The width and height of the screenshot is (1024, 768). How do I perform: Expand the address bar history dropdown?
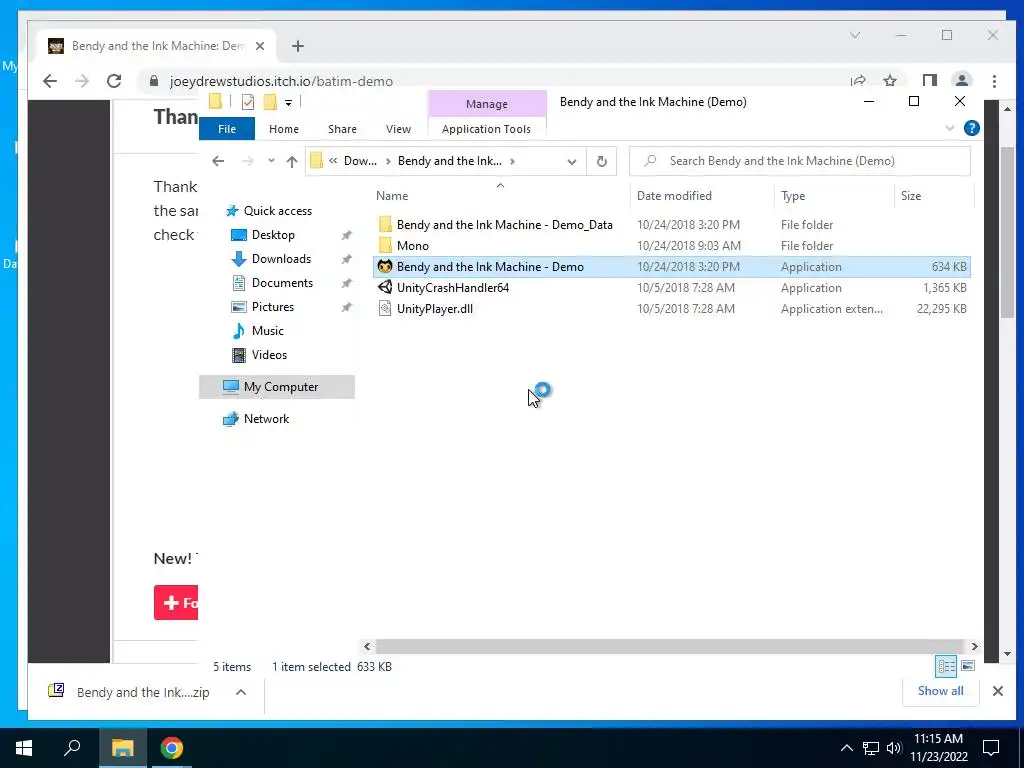[571, 161]
